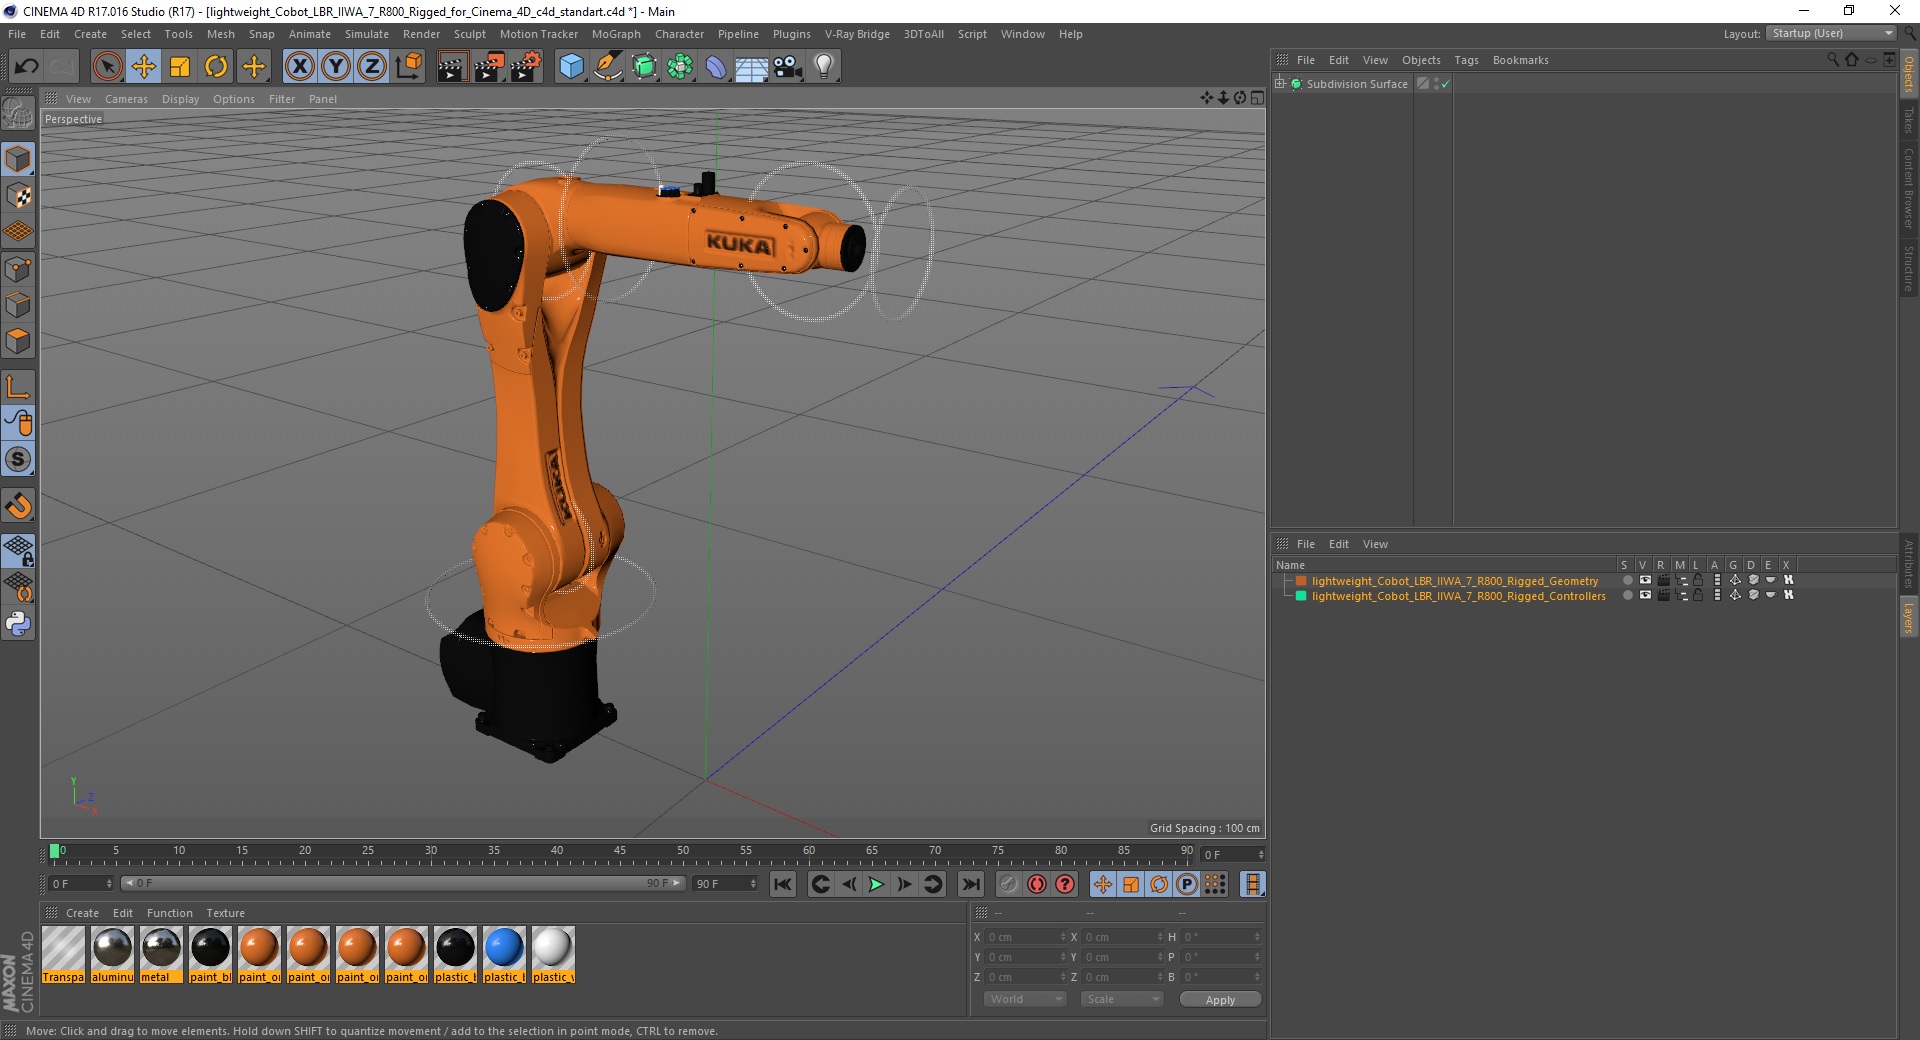Toggle solo dot for Controllers layer
Image resolution: width=1920 pixels, height=1040 pixels.
pyautogui.click(x=1627, y=595)
